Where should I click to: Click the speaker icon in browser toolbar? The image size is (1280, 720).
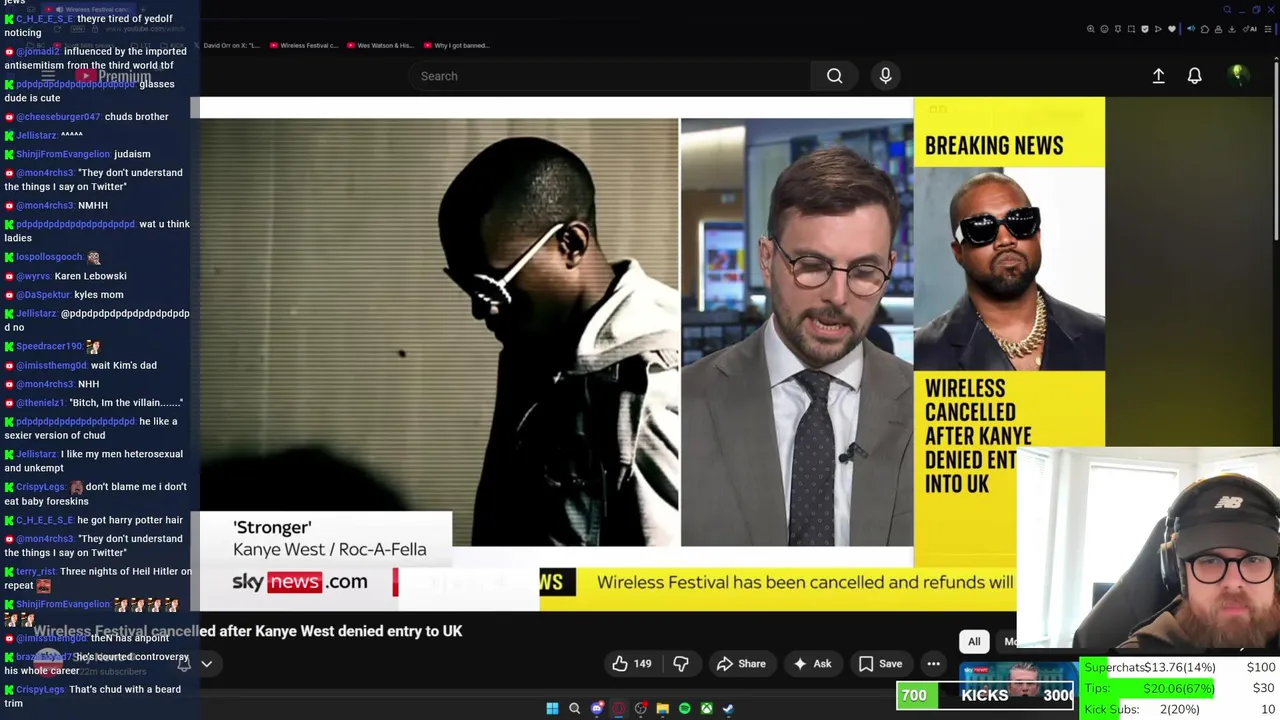click(x=1191, y=29)
